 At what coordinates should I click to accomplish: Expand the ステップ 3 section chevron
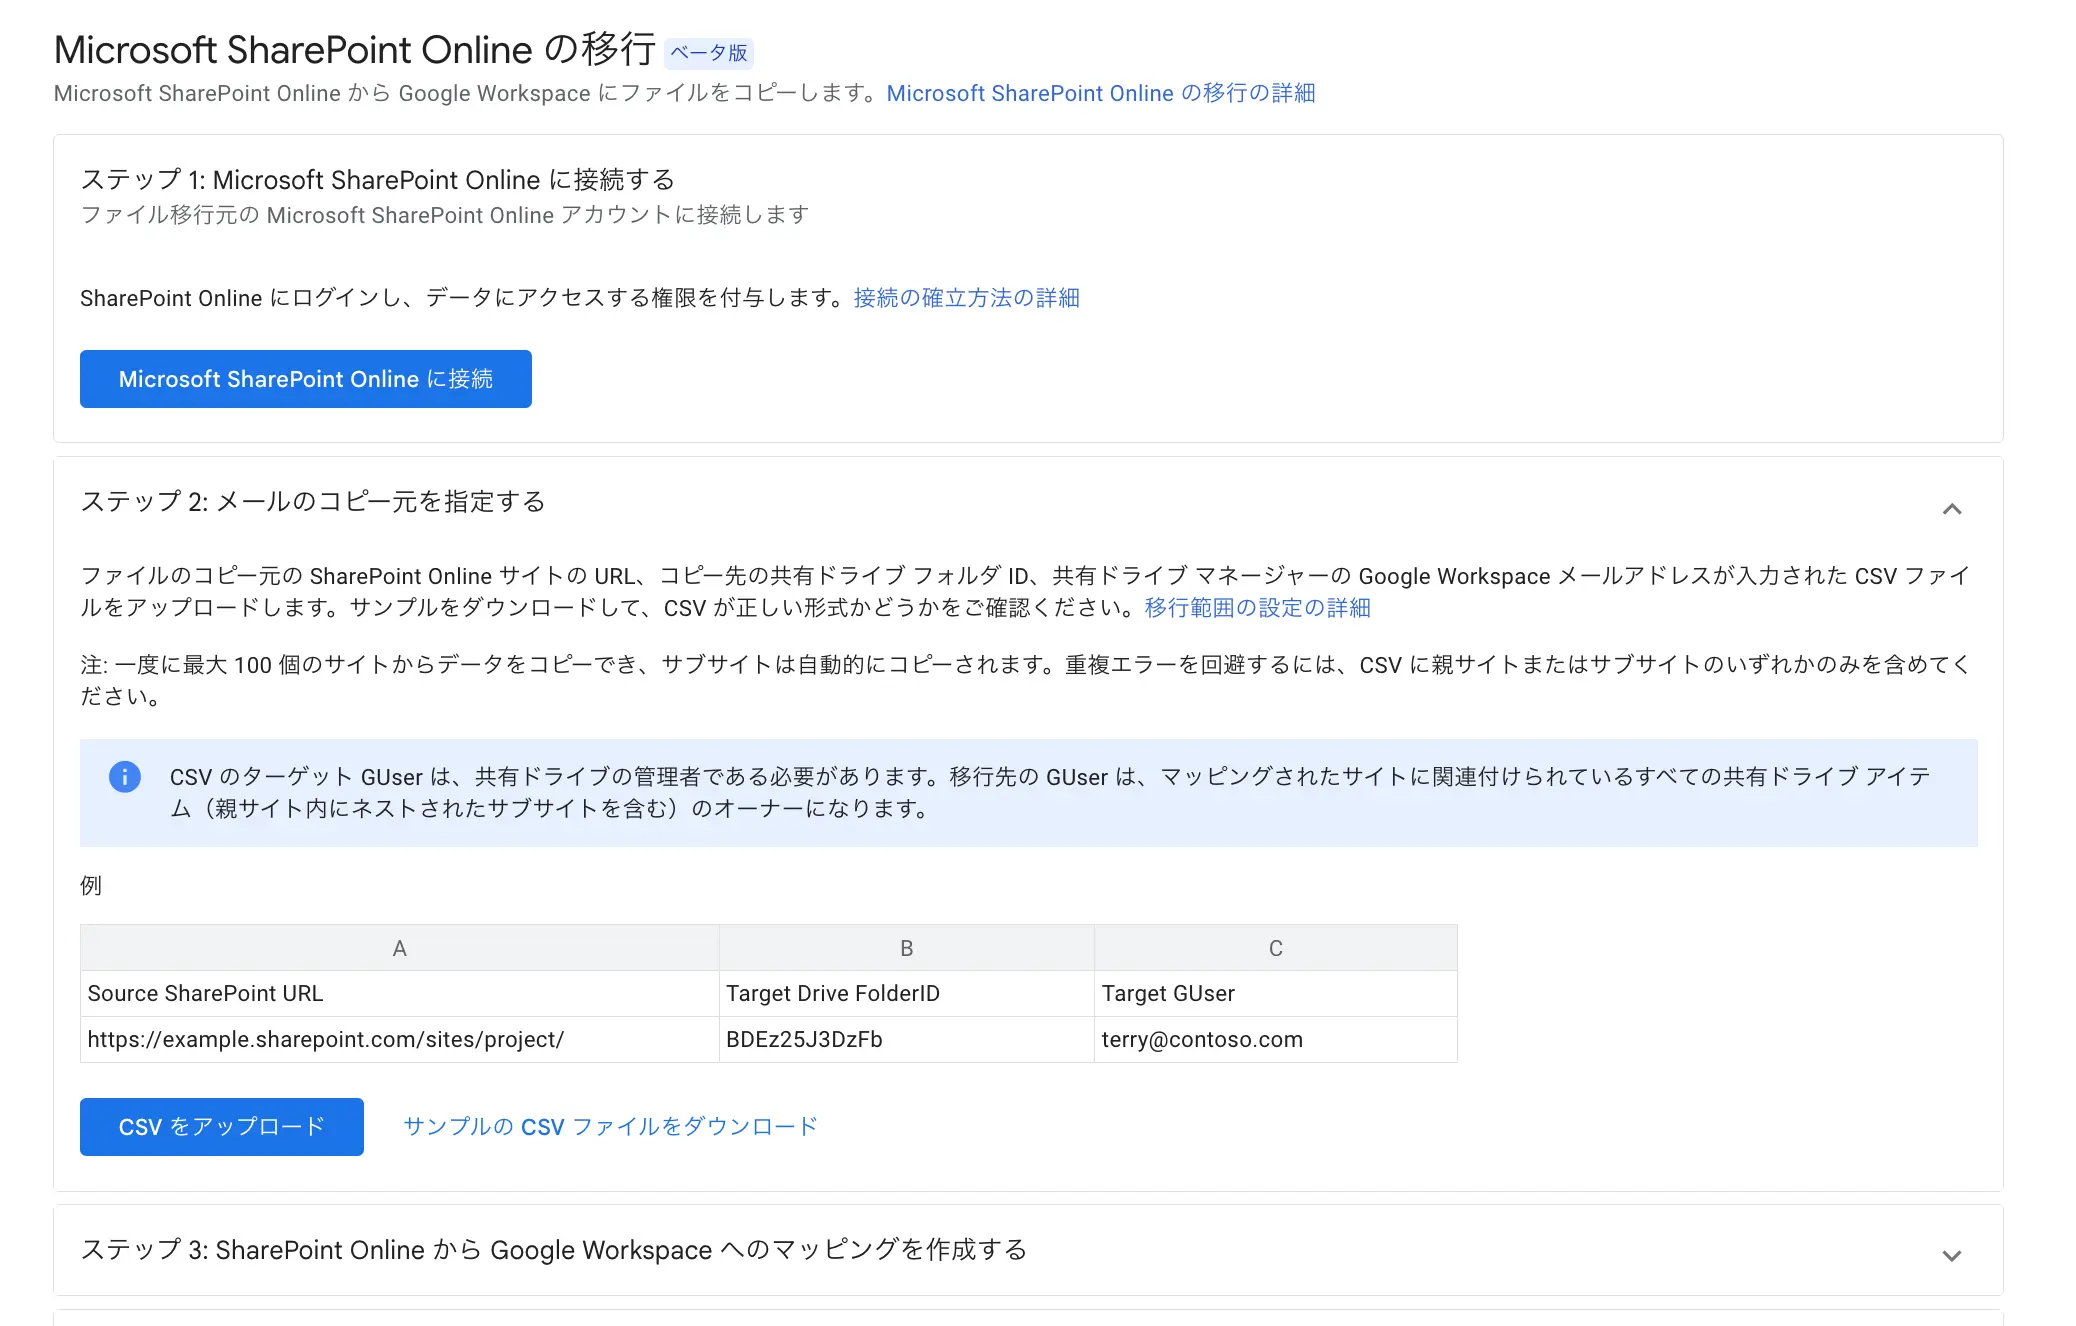[1952, 1256]
